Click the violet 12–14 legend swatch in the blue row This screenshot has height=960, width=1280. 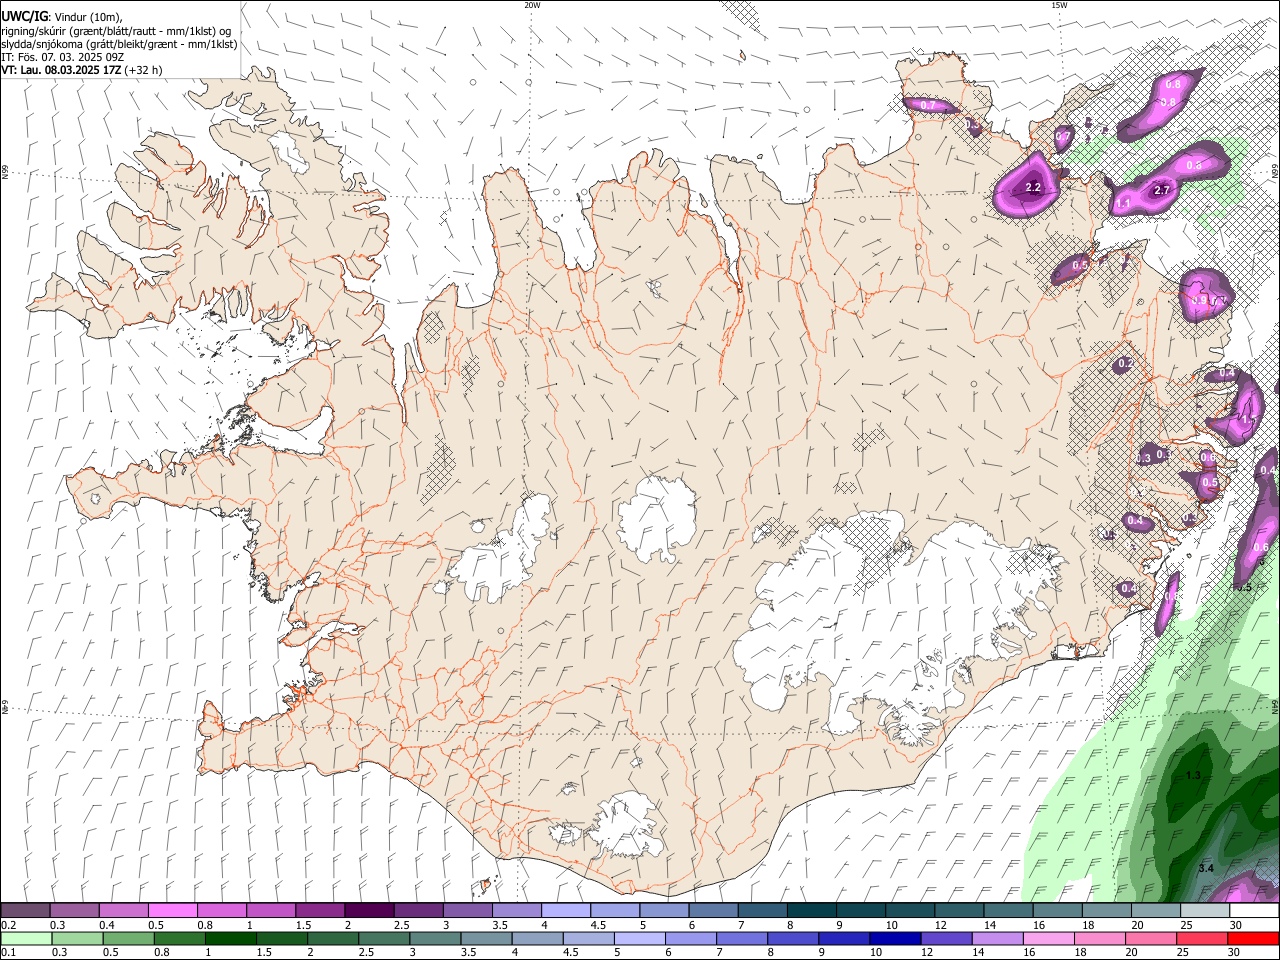[x=946, y=938]
